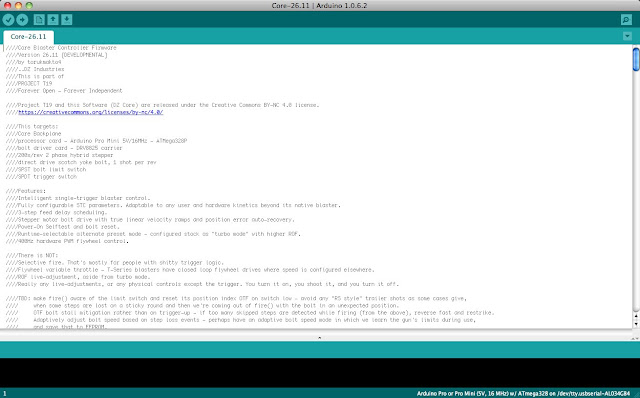The width and height of the screenshot is (640, 398).
Task: Save the sketch with the Save icon
Action: pyautogui.click(x=67, y=20)
